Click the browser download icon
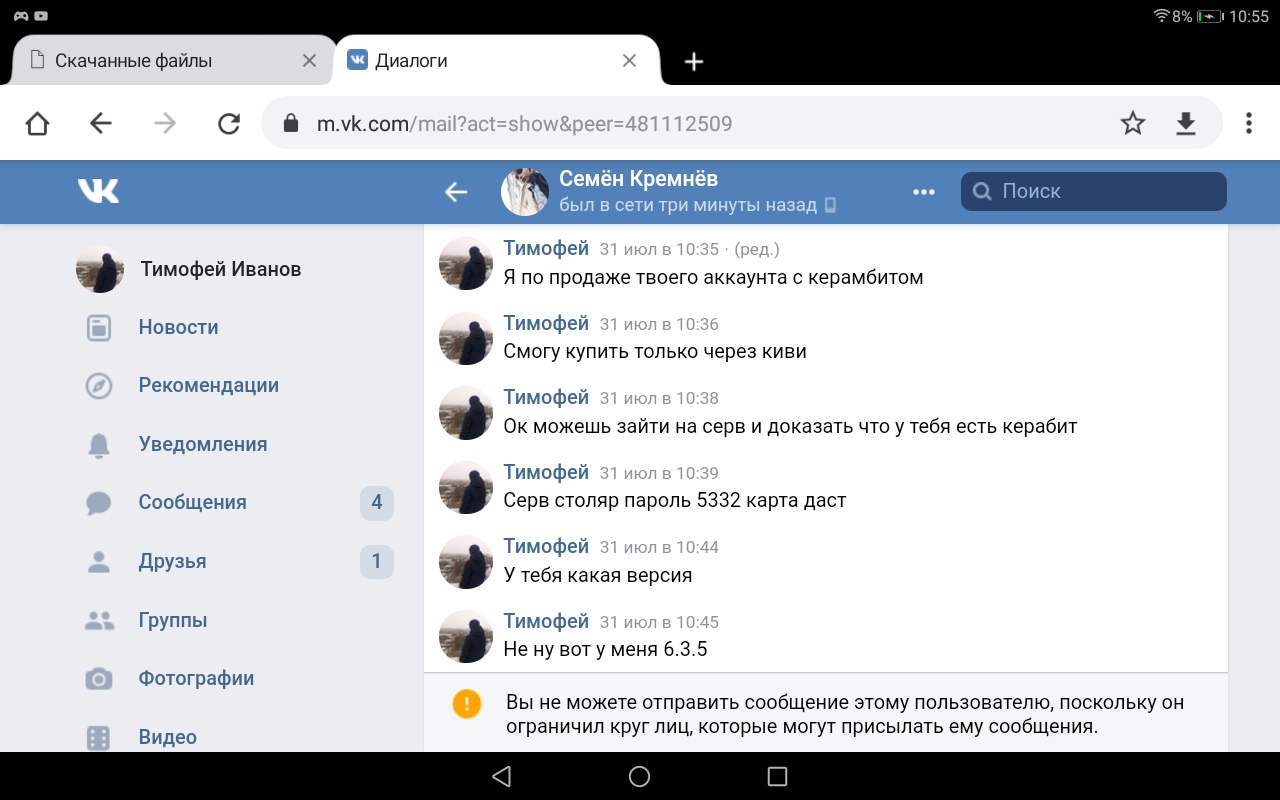The height and width of the screenshot is (800, 1280). pyautogui.click(x=1185, y=123)
